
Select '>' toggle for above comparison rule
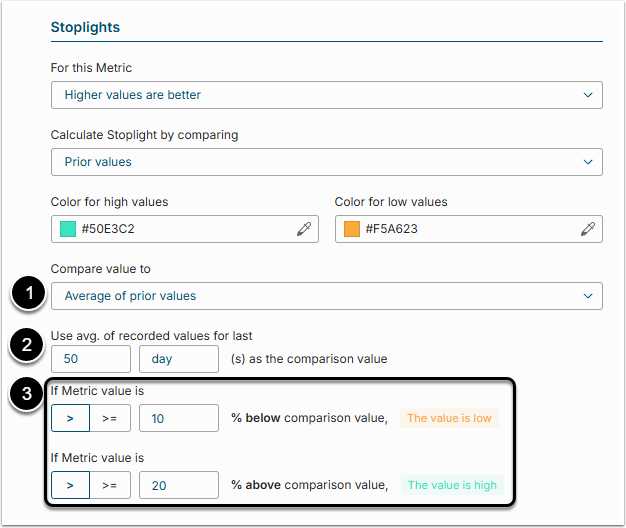[70, 485]
